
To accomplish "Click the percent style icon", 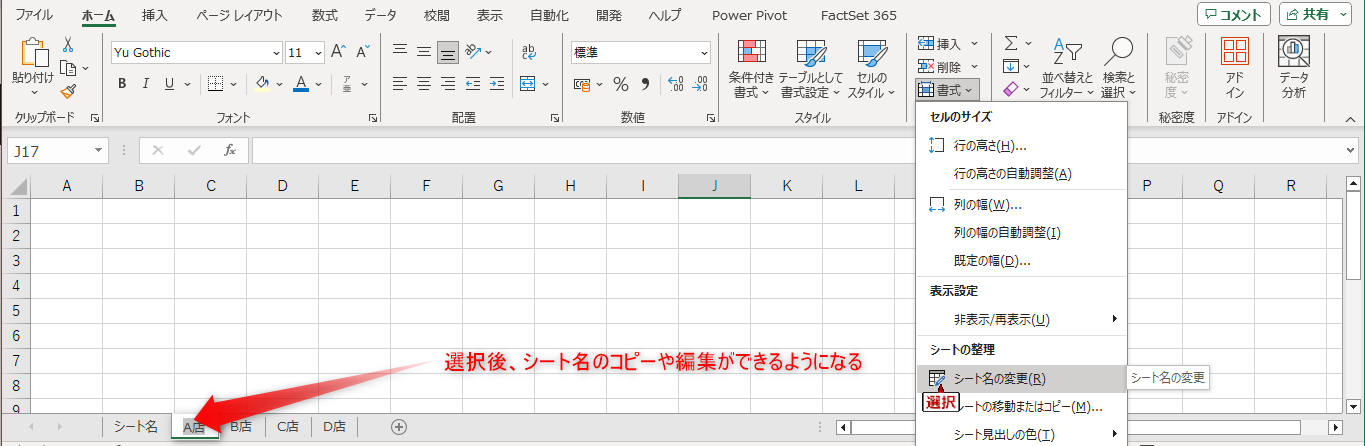I will click(620, 84).
